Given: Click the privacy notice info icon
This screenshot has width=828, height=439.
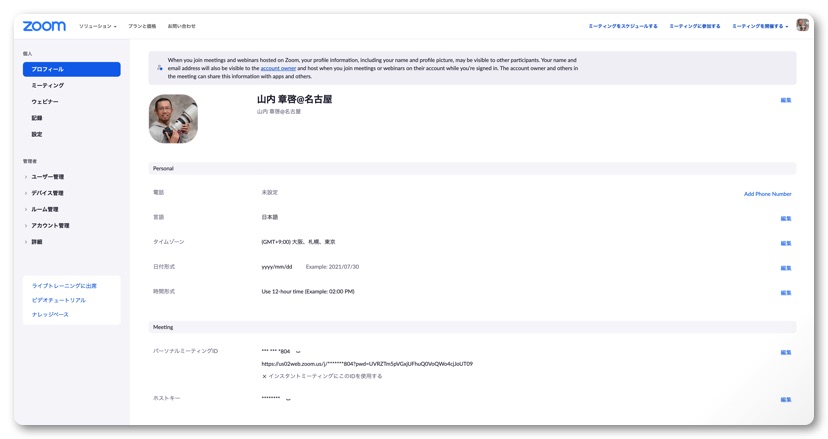Looking at the screenshot, I should click(160, 68).
